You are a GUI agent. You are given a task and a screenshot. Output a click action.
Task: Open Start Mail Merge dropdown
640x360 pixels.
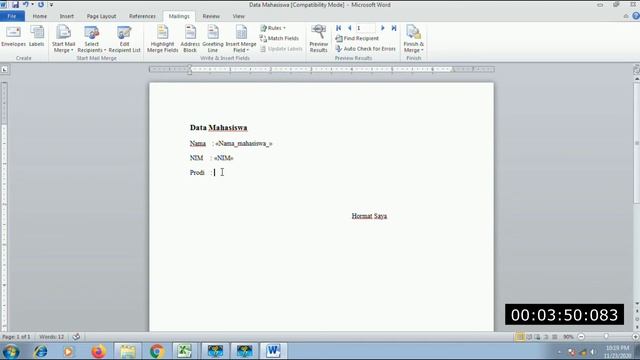(x=63, y=39)
